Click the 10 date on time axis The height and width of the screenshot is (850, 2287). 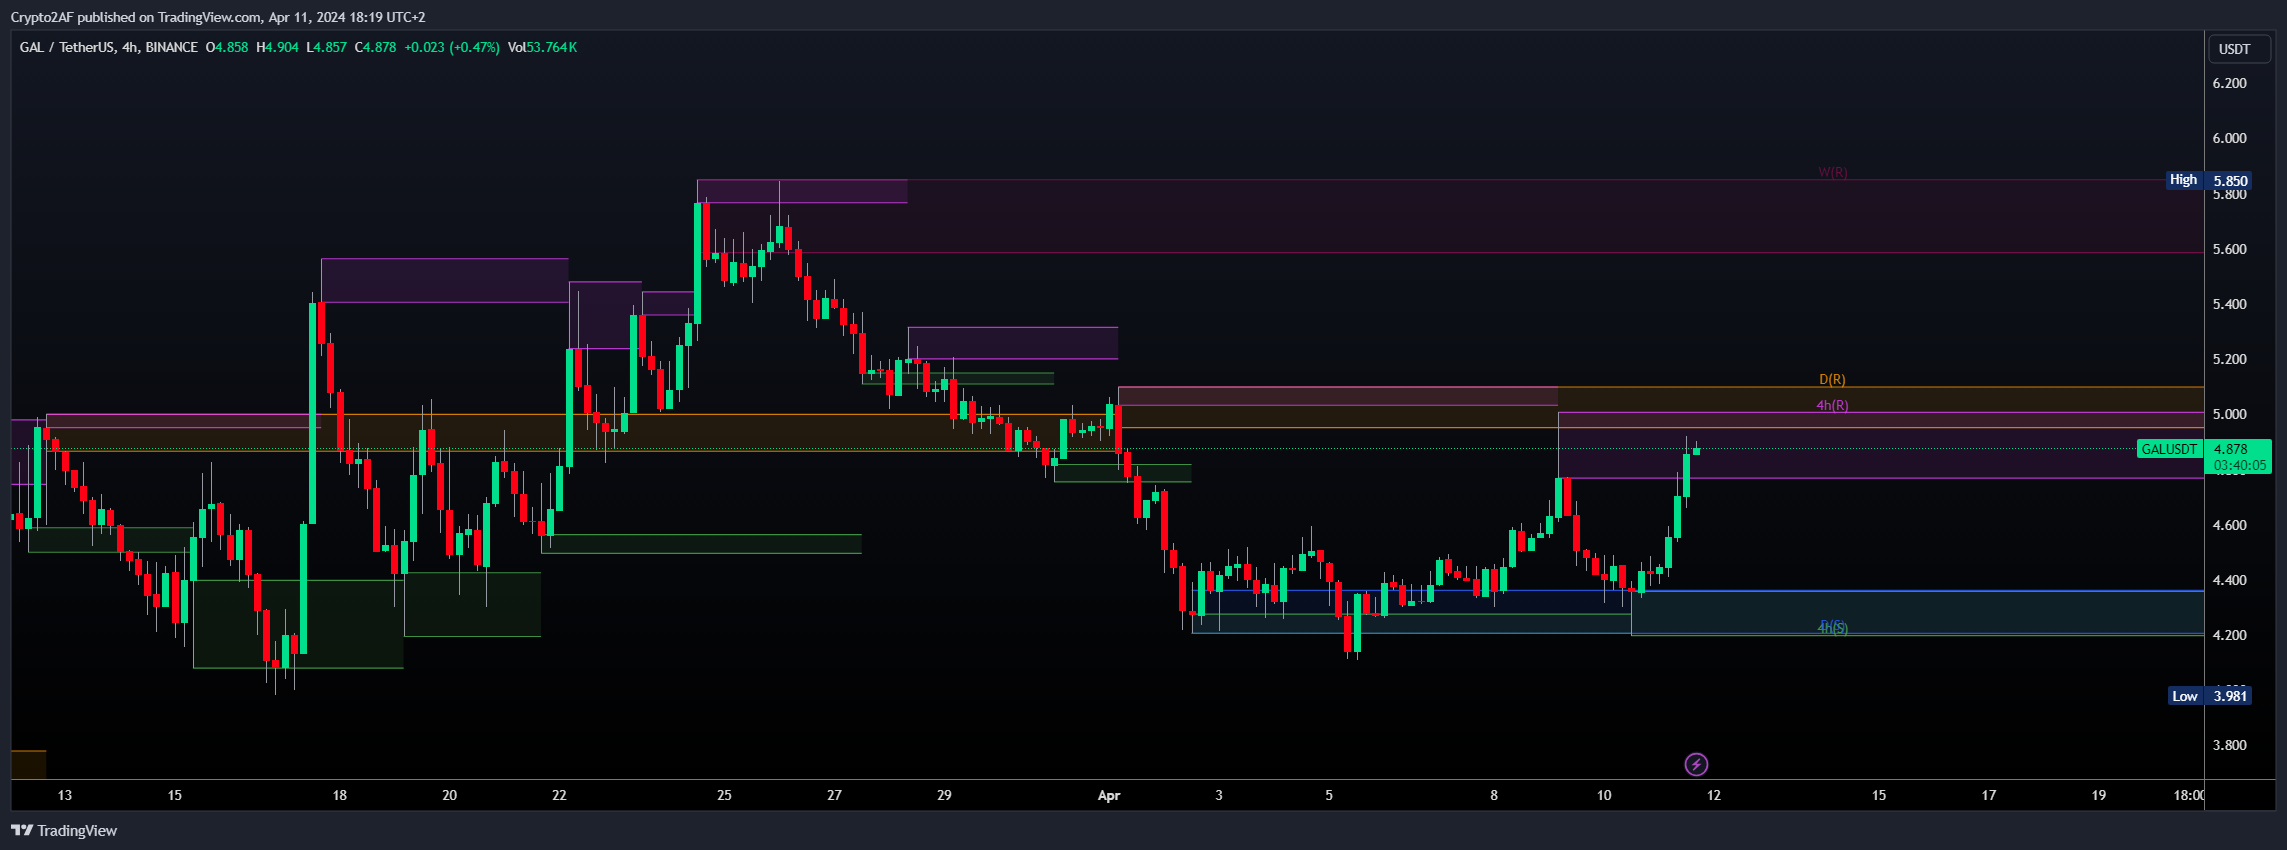pyautogui.click(x=1605, y=796)
